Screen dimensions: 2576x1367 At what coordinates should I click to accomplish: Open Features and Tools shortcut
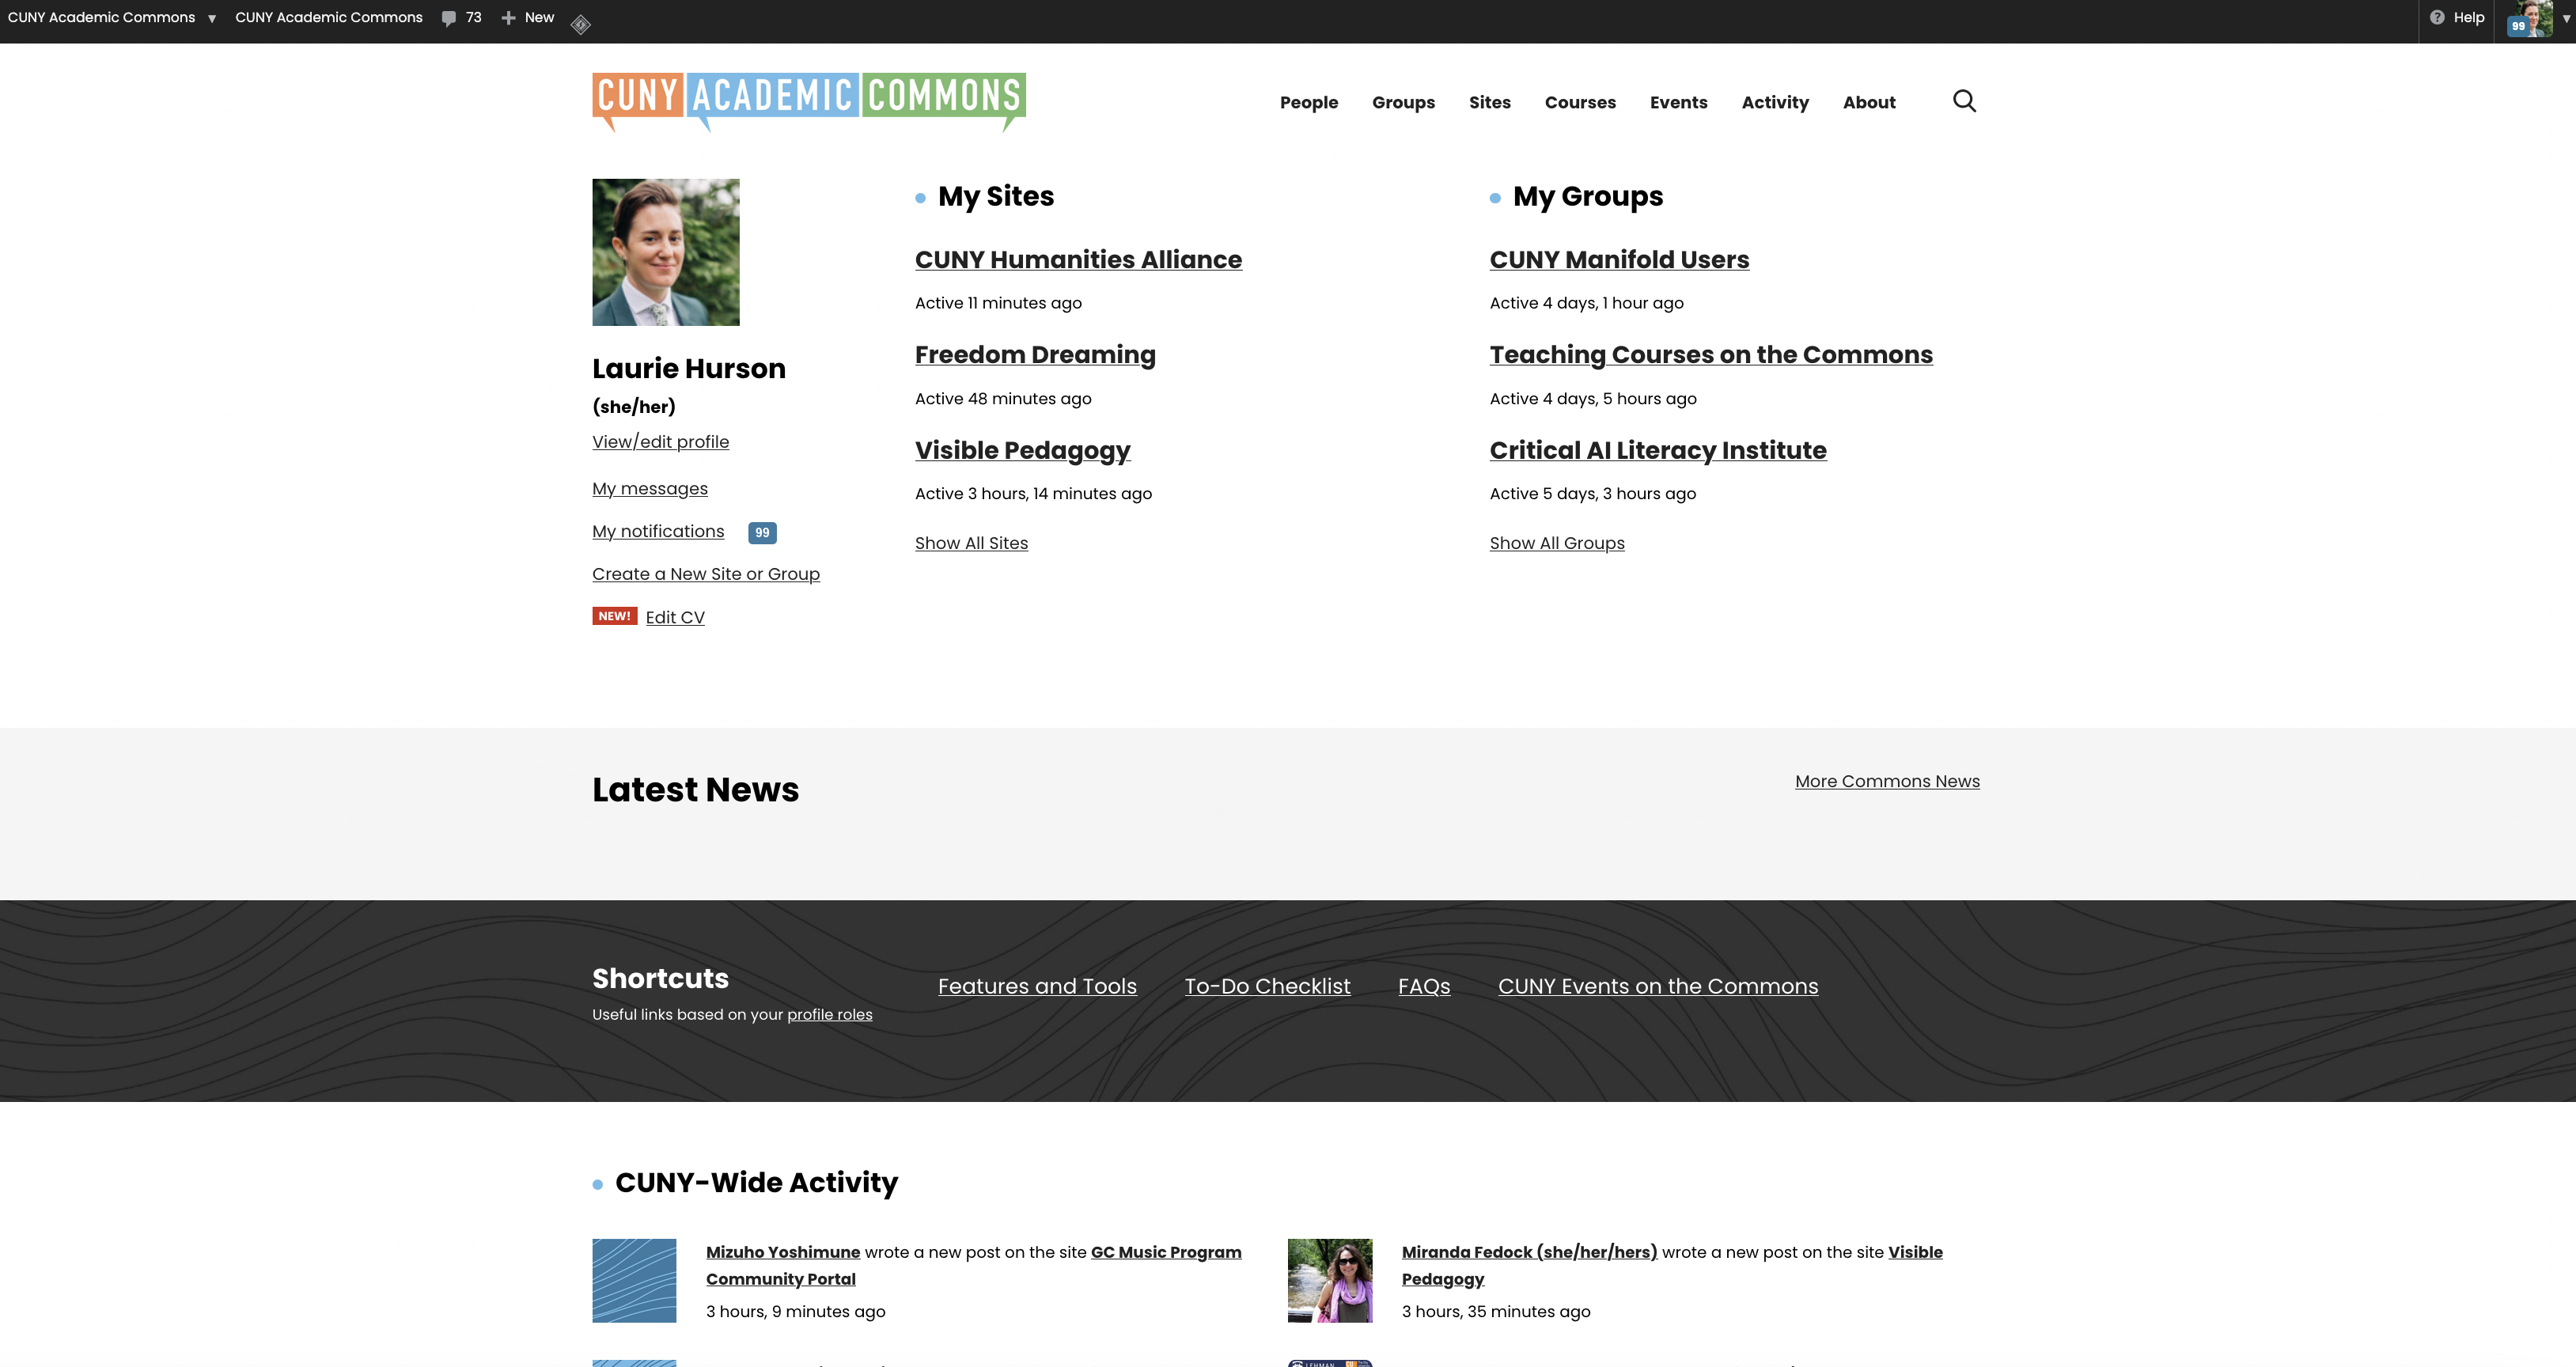tap(1037, 986)
